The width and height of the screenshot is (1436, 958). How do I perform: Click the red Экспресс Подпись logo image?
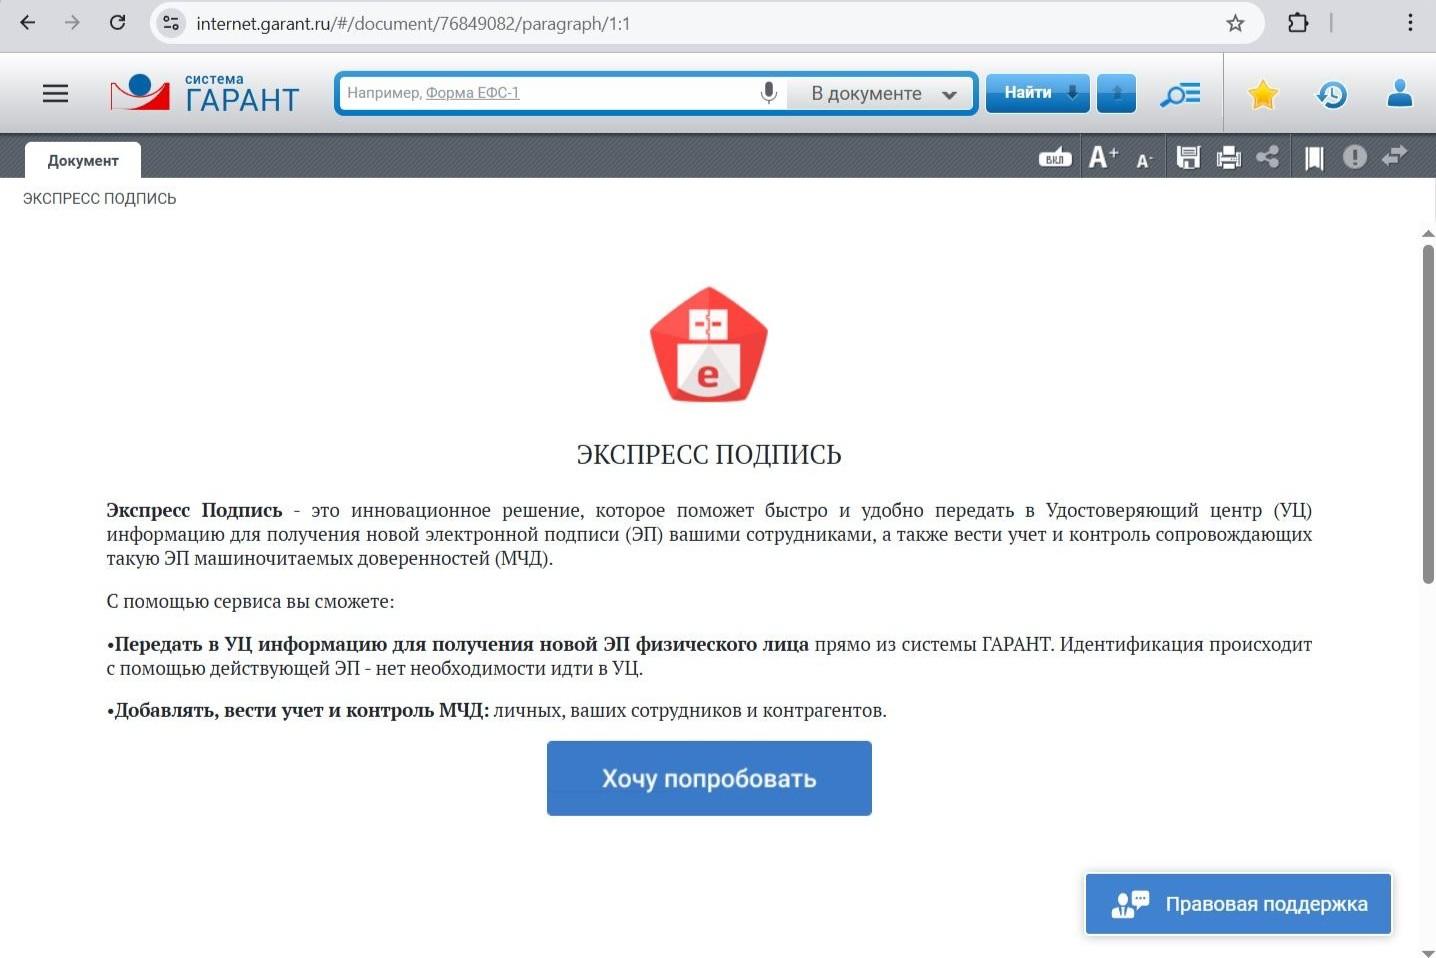click(709, 345)
